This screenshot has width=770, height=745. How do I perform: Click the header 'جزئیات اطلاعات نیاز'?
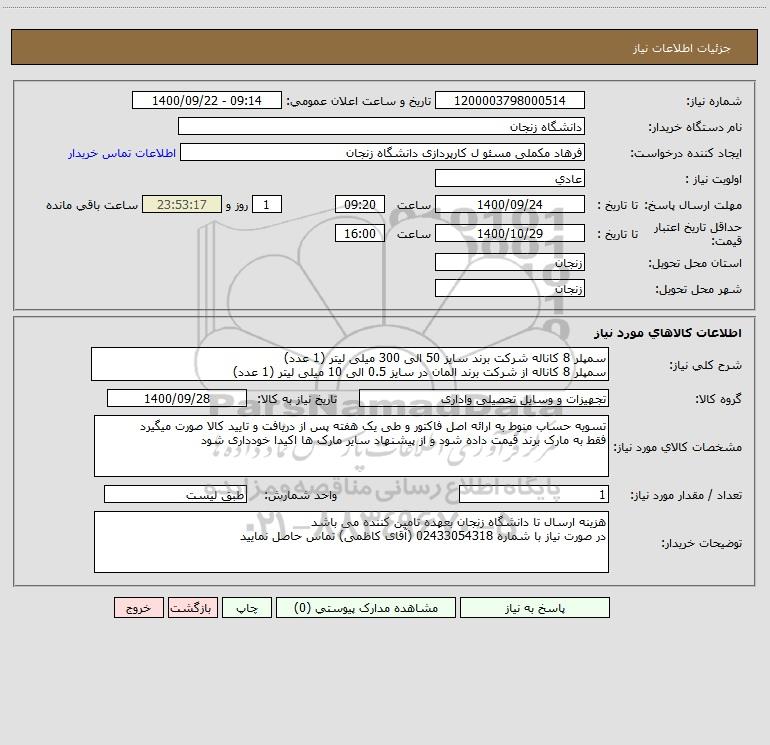coord(682,48)
